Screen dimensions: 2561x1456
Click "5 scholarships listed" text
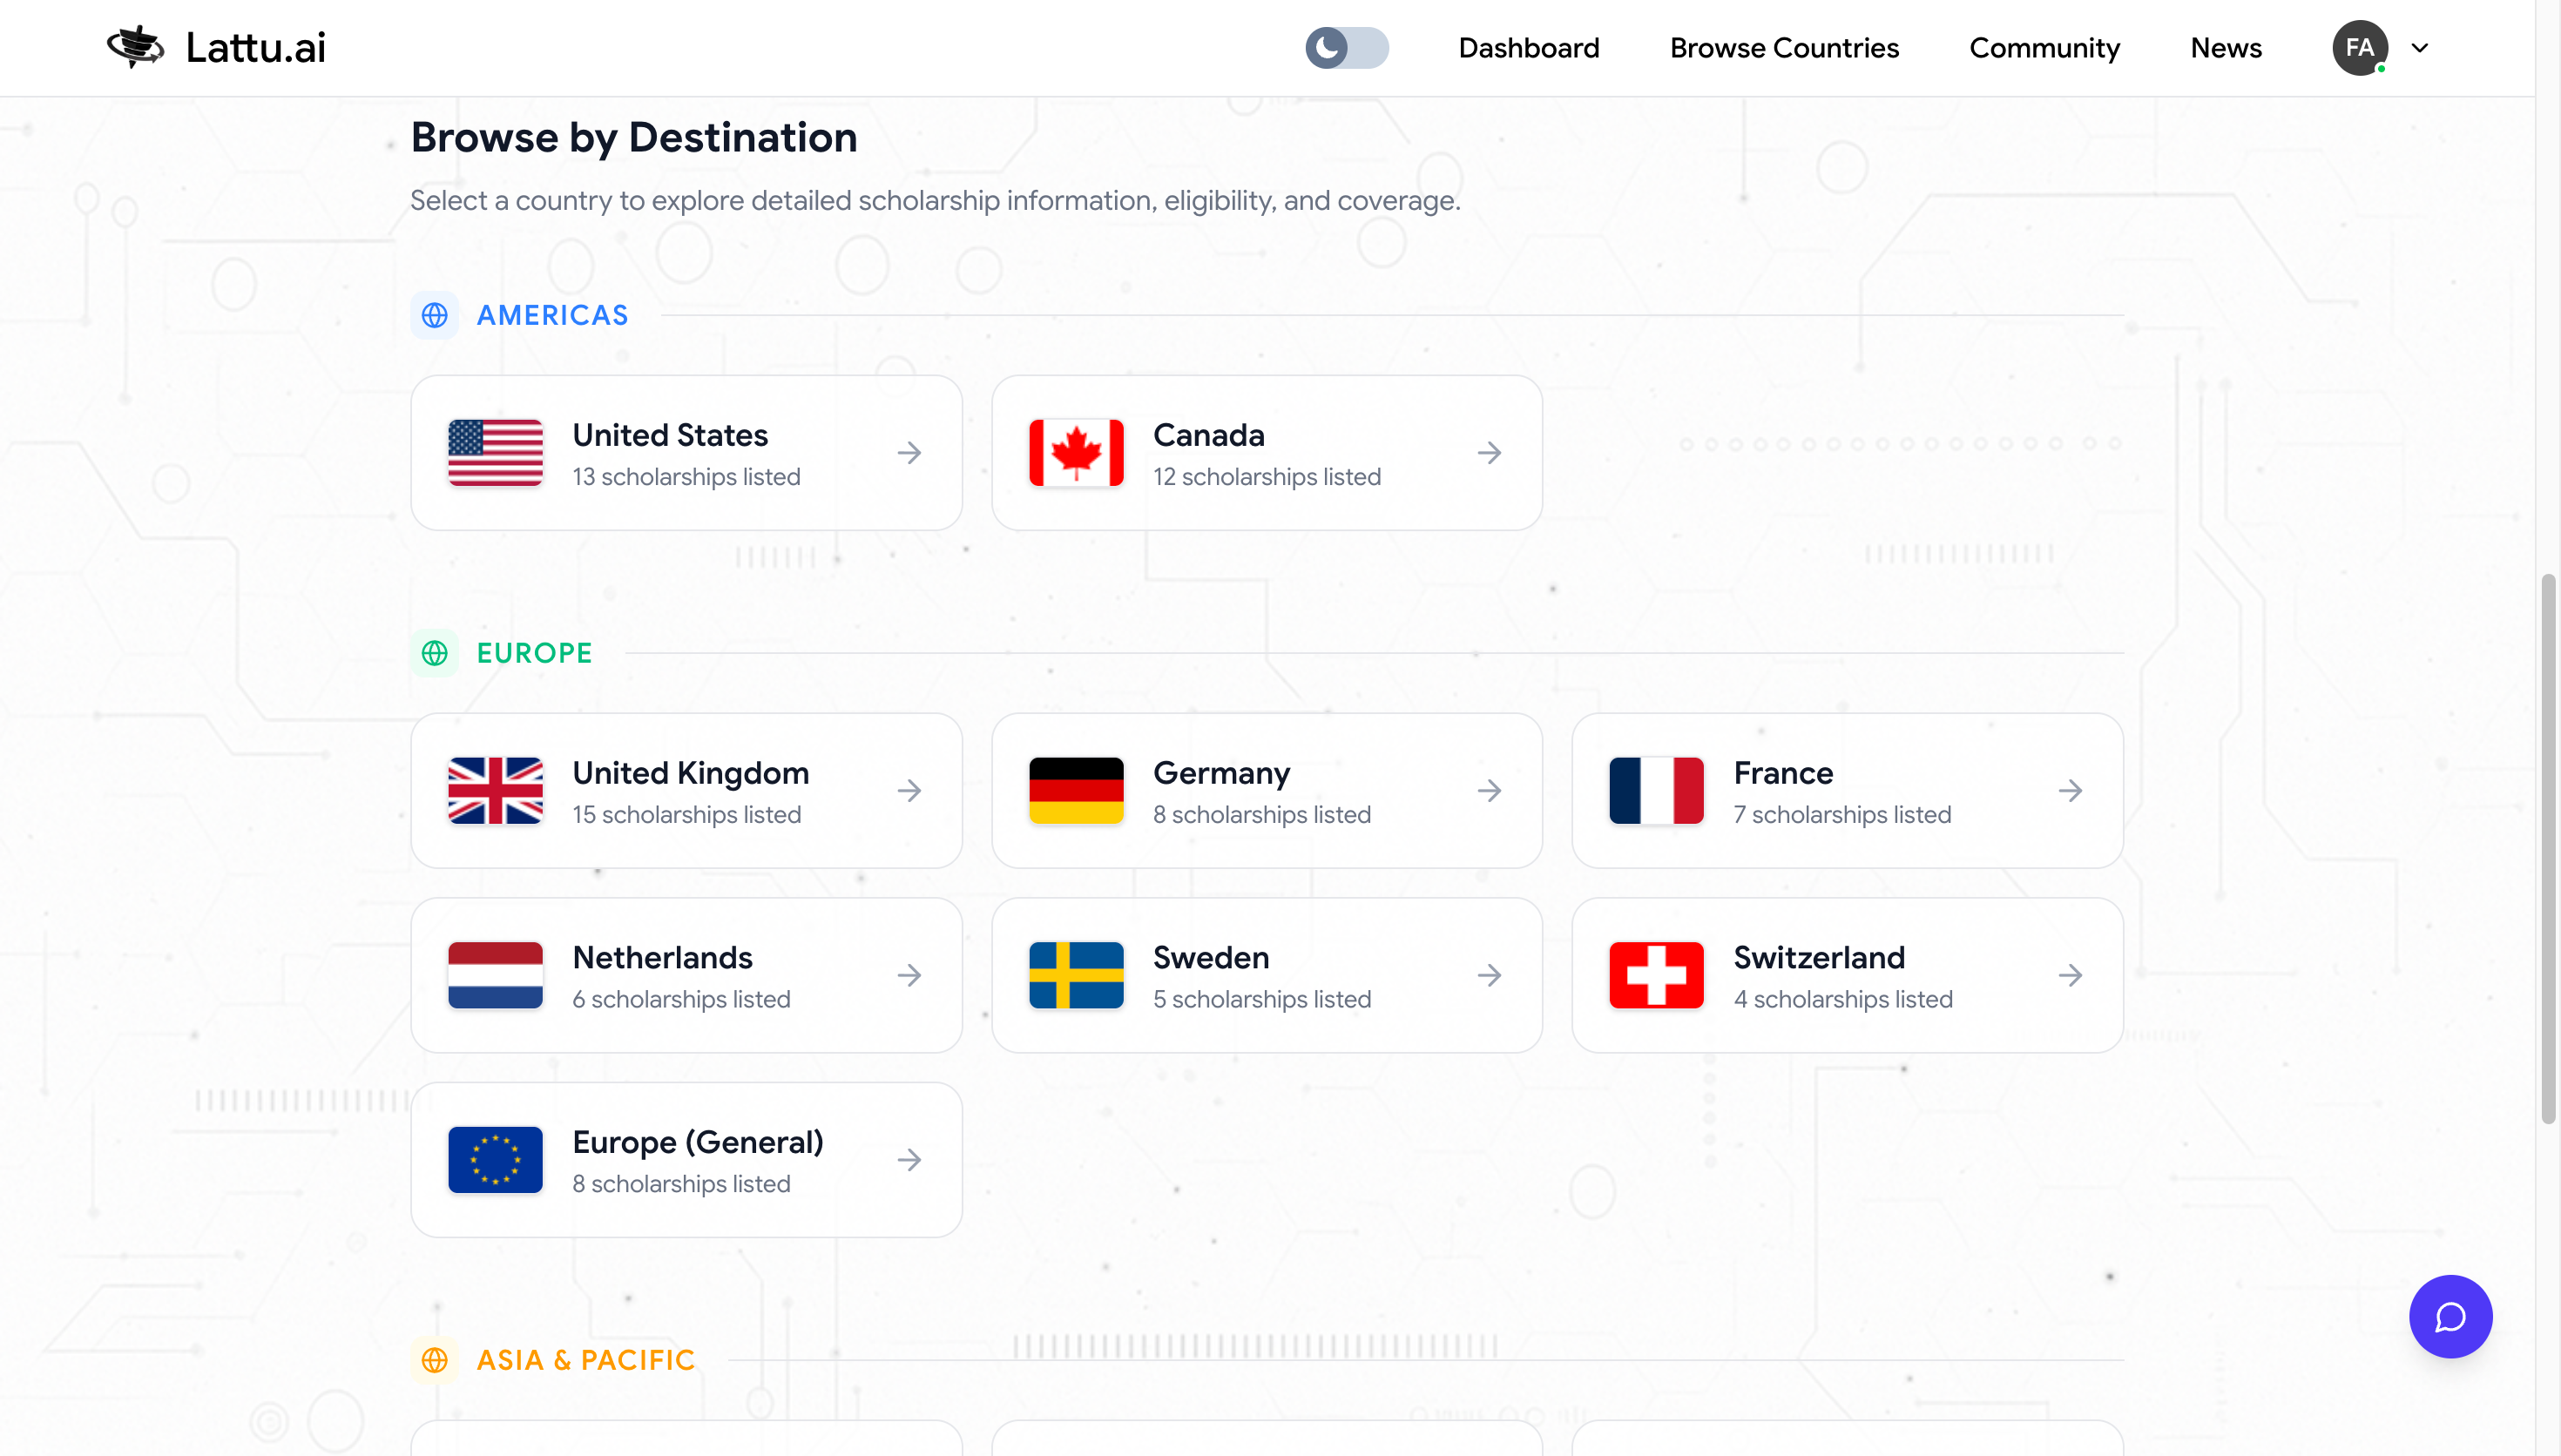[x=1262, y=999]
